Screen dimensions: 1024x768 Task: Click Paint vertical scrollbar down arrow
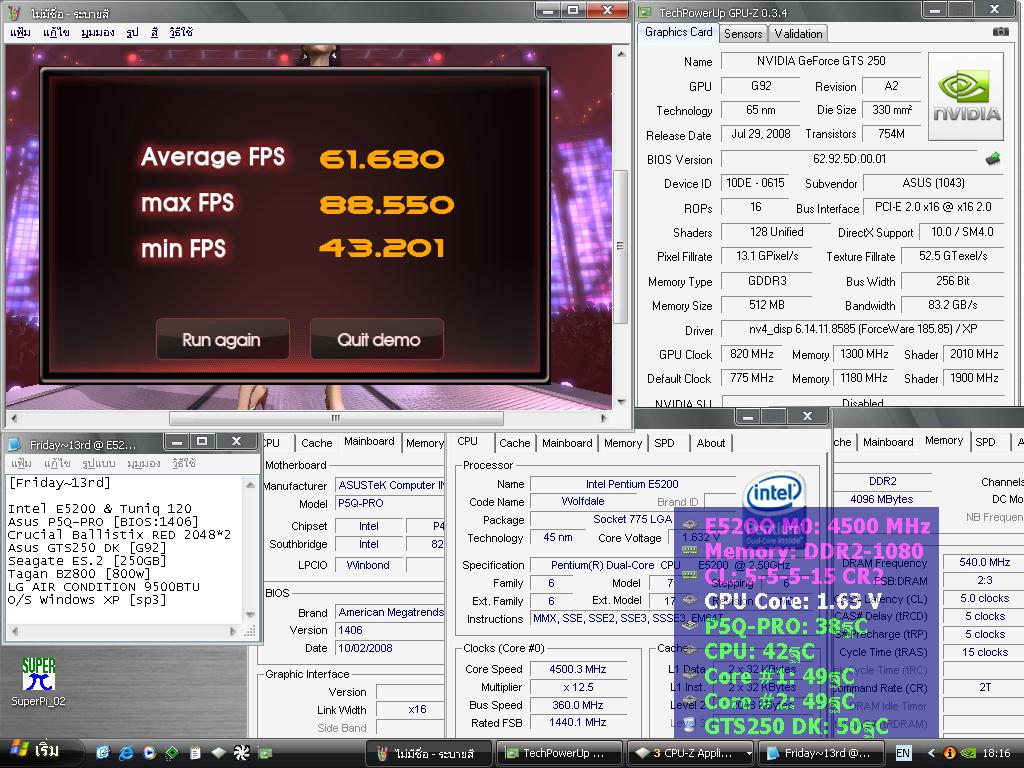(621, 402)
